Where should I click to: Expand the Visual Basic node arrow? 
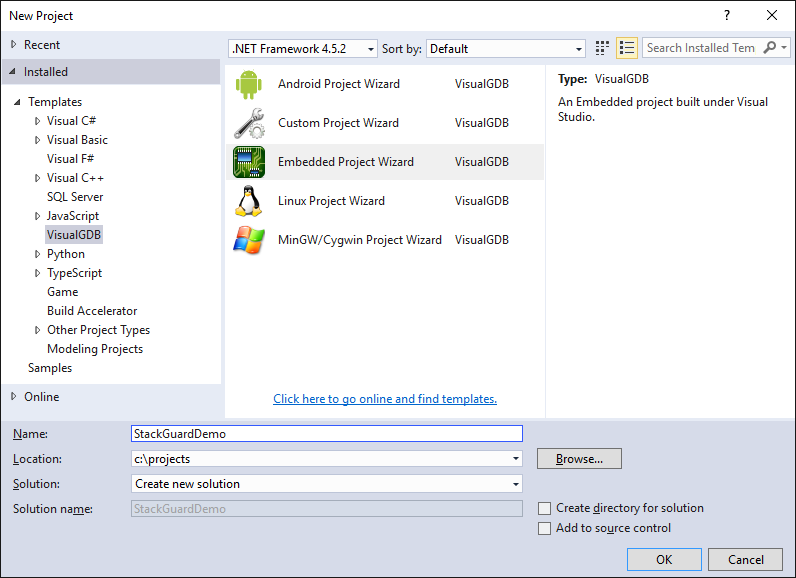point(37,140)
